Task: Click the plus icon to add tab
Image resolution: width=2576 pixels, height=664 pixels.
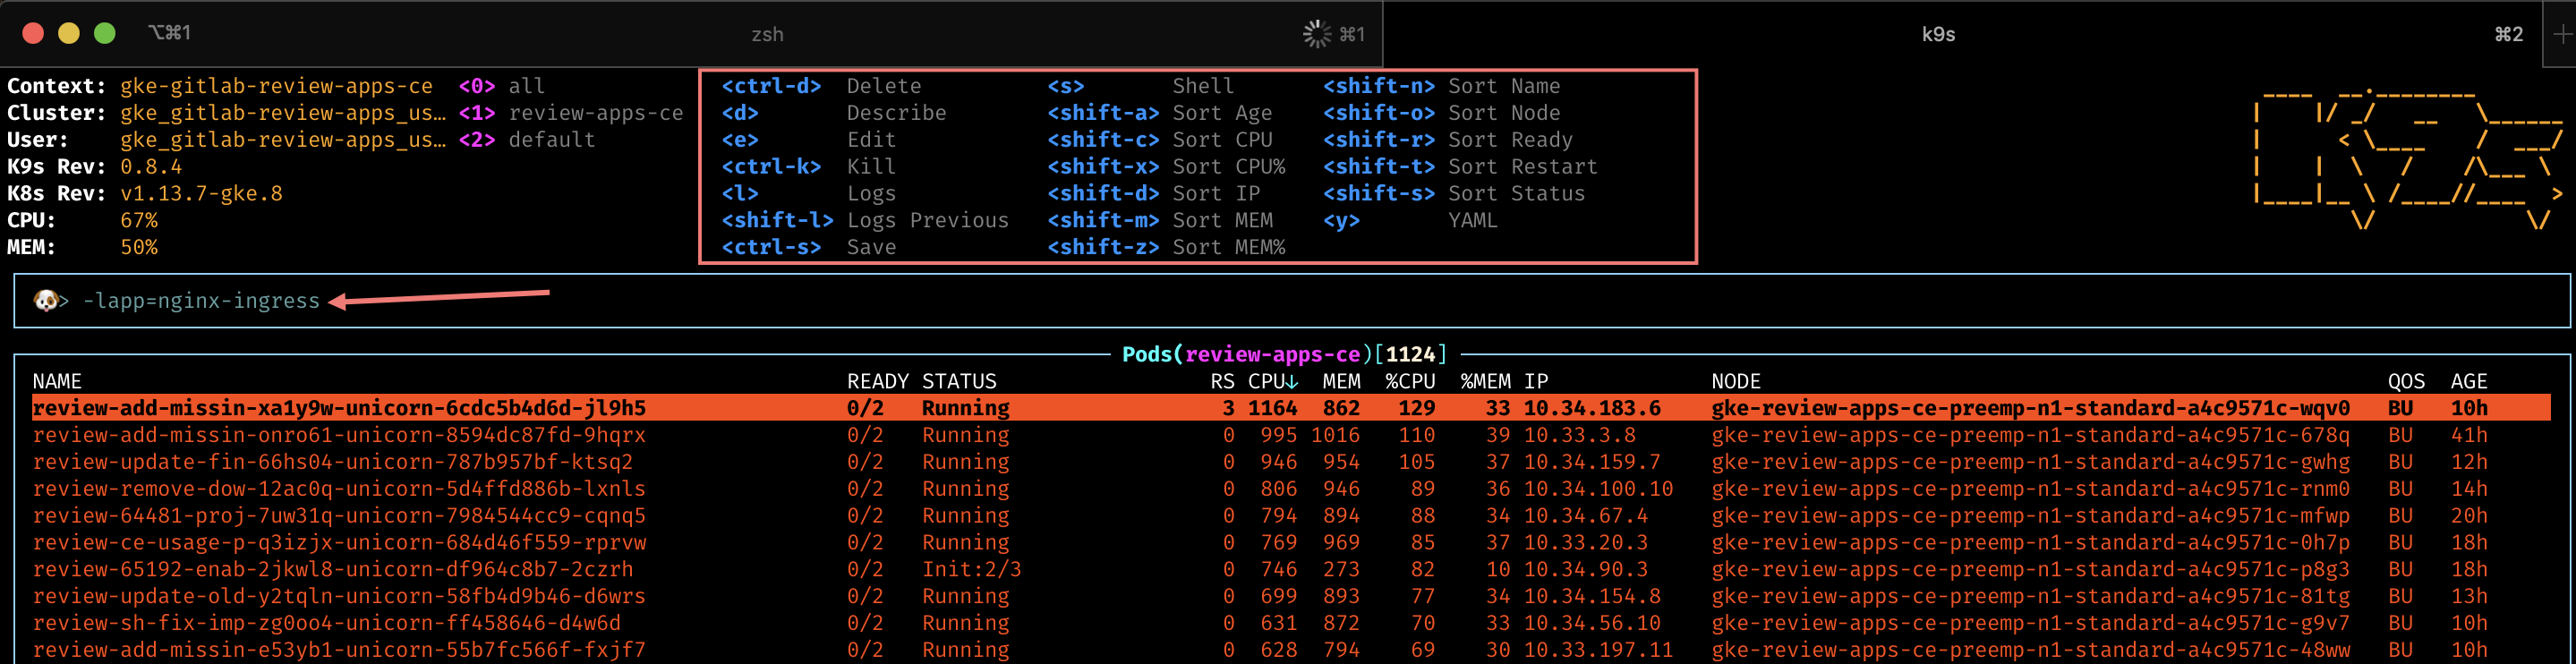Action: [2561, 34]
